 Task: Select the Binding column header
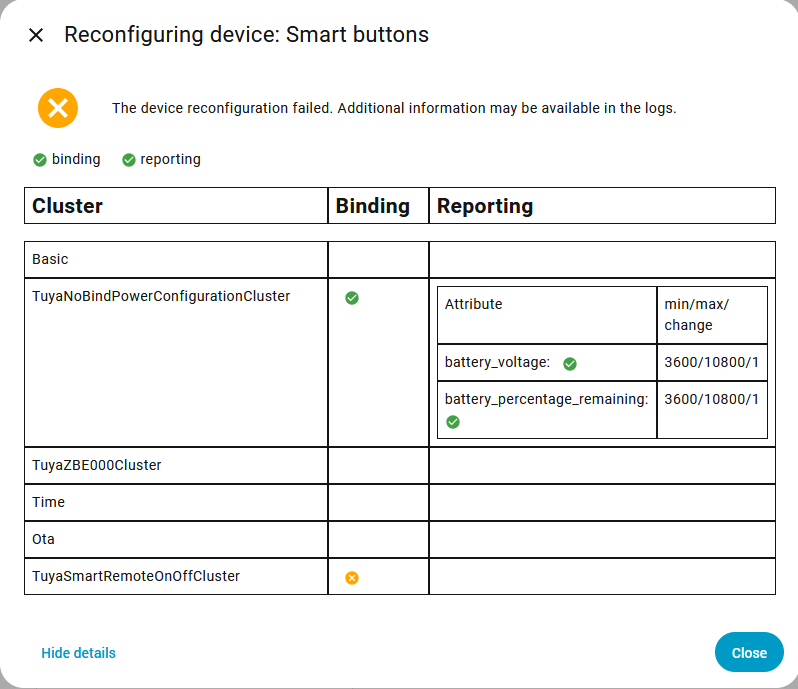tap(378, 206)
